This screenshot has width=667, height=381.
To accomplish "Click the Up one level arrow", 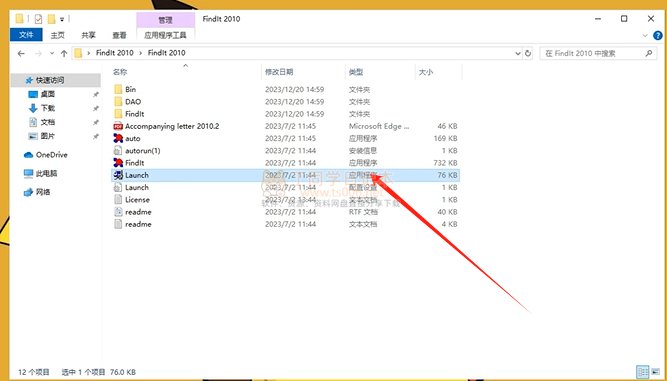I will 64,54.
